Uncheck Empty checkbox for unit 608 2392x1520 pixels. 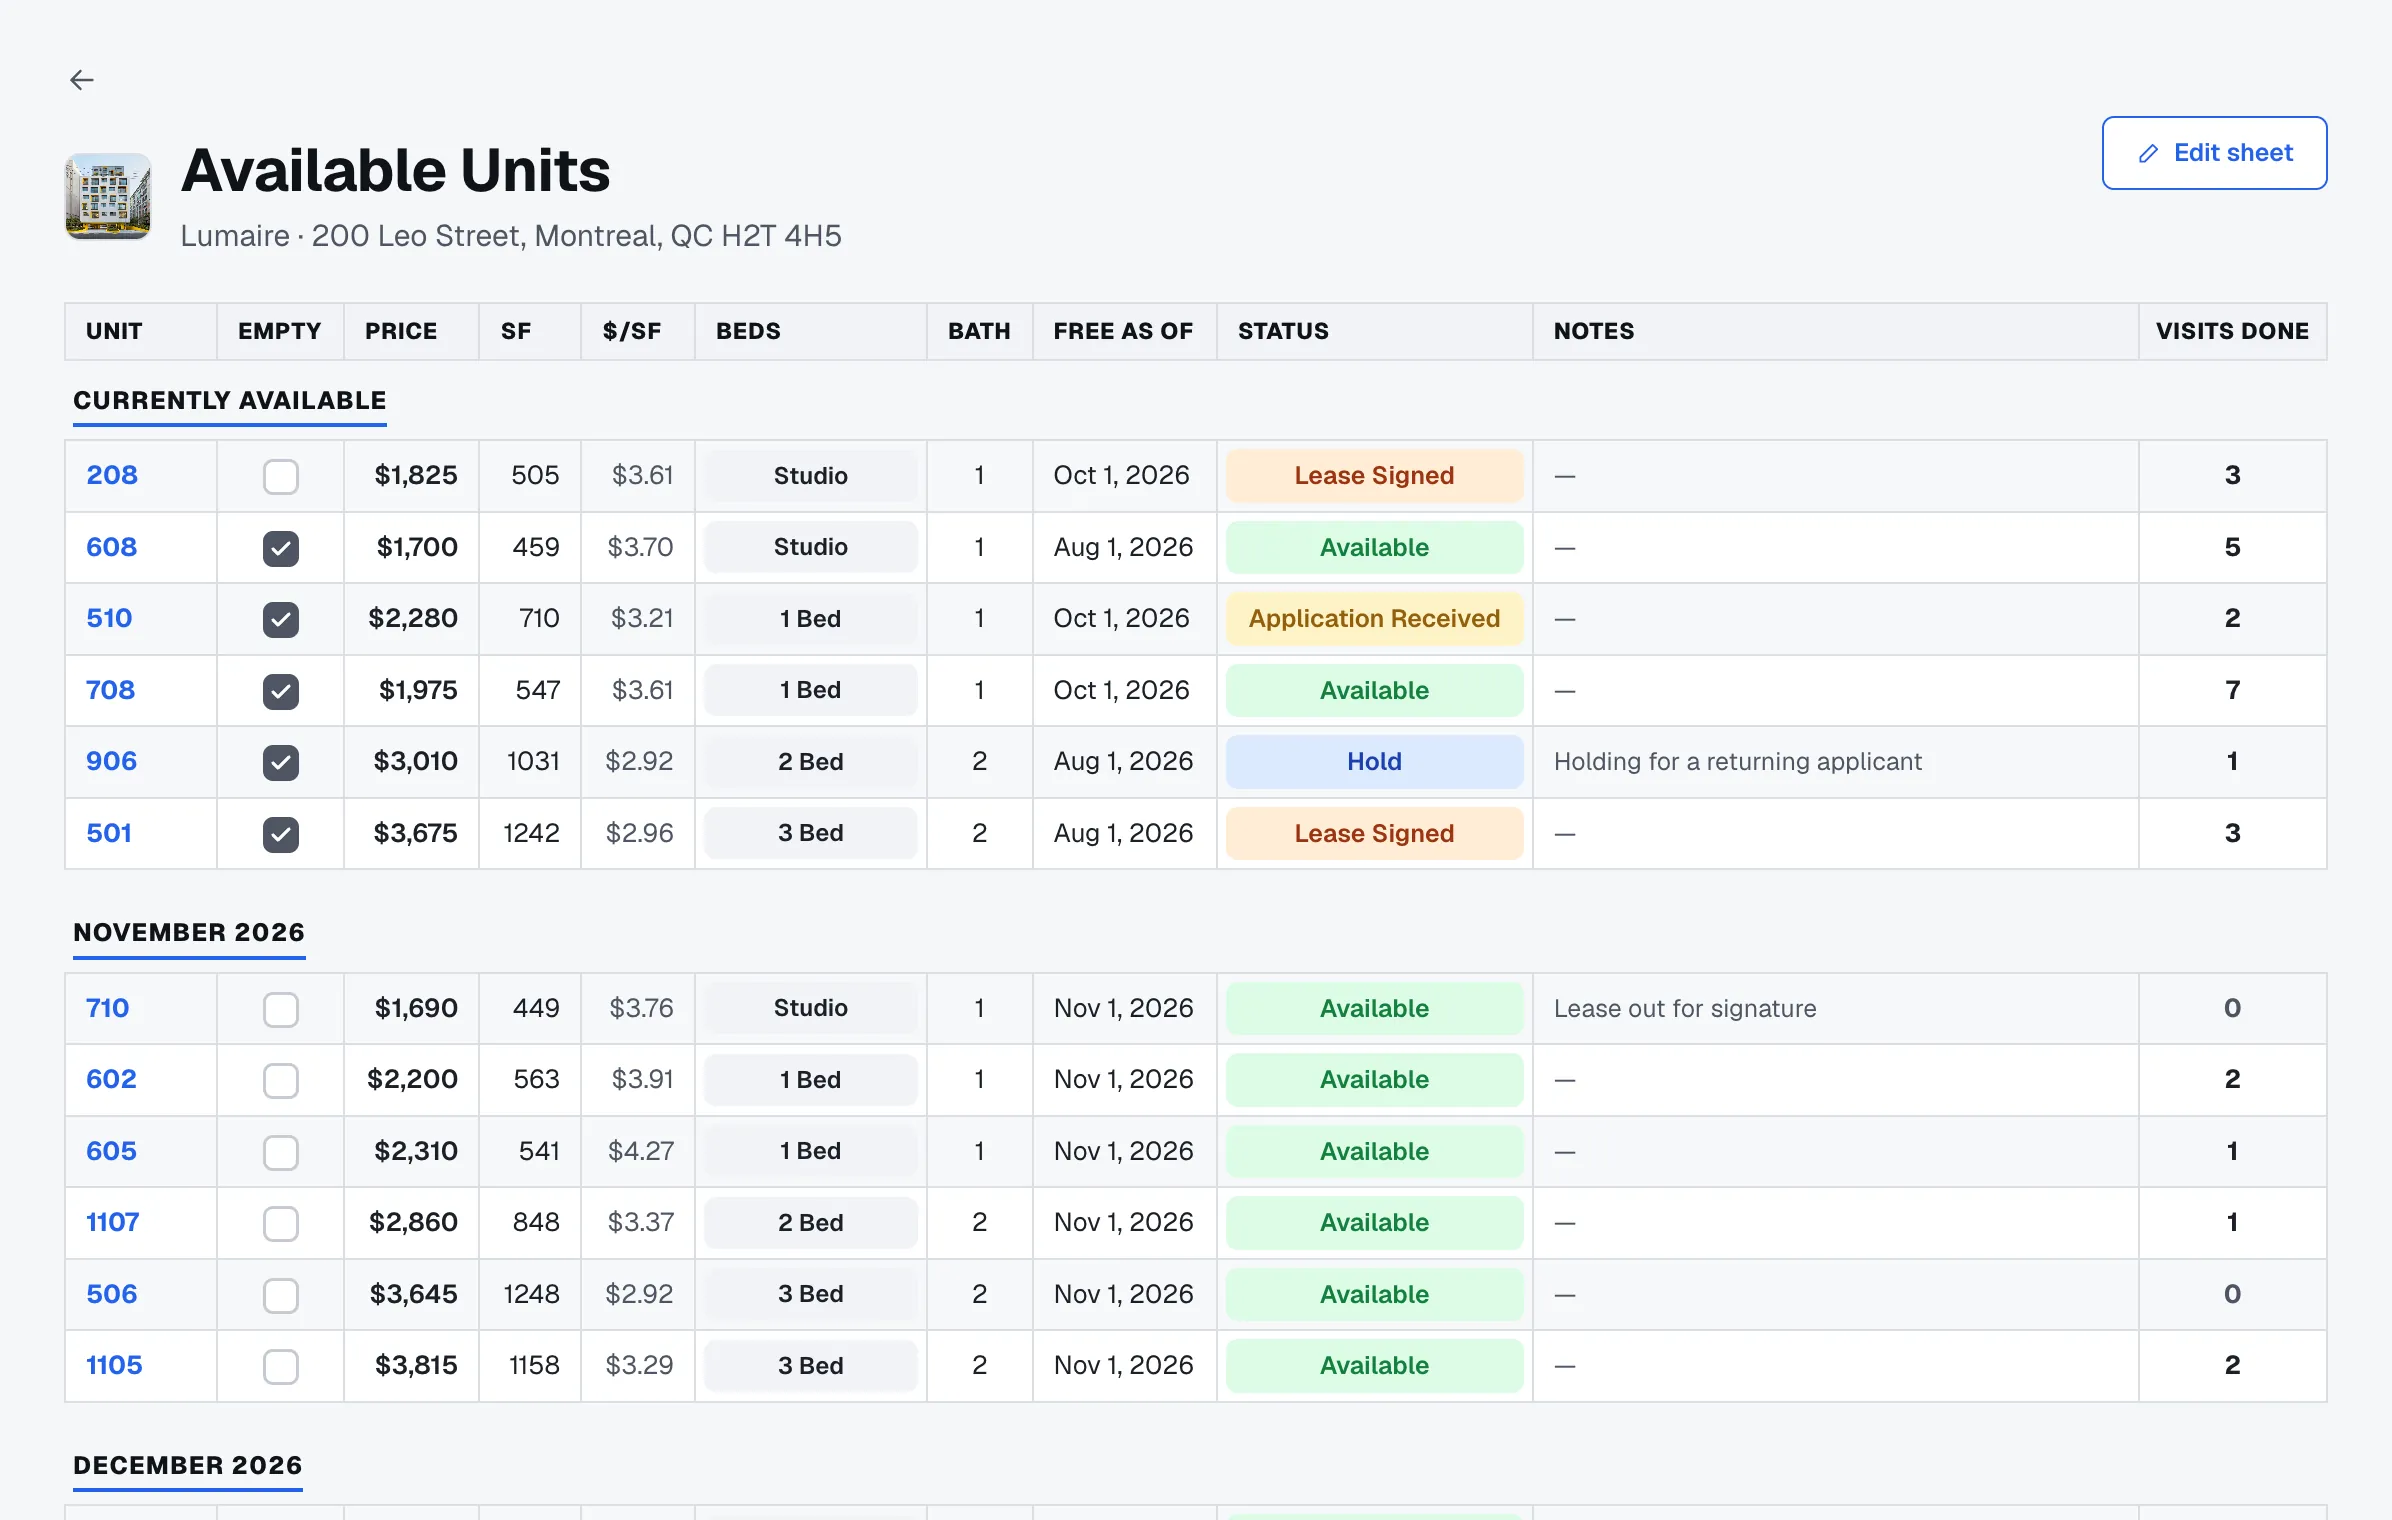click(280, 548)
